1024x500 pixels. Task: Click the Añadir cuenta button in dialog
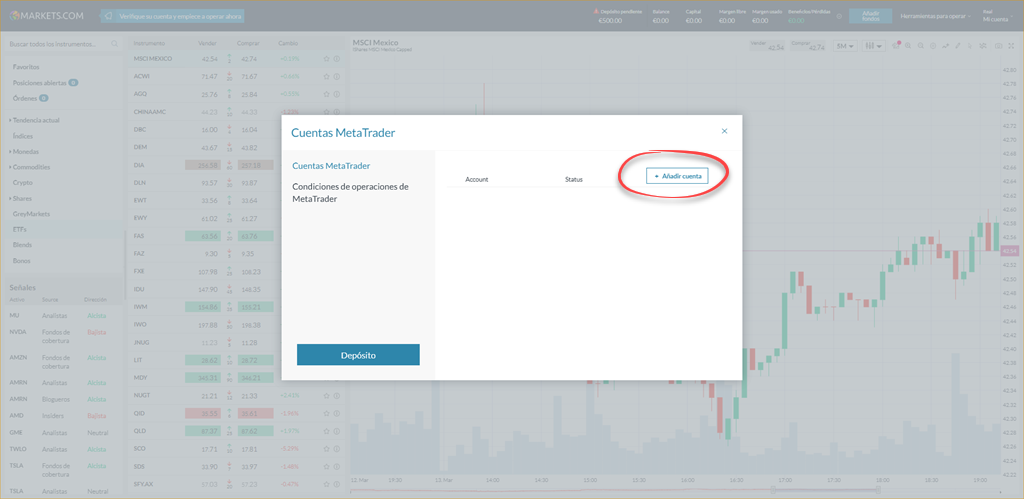(677, 176)
